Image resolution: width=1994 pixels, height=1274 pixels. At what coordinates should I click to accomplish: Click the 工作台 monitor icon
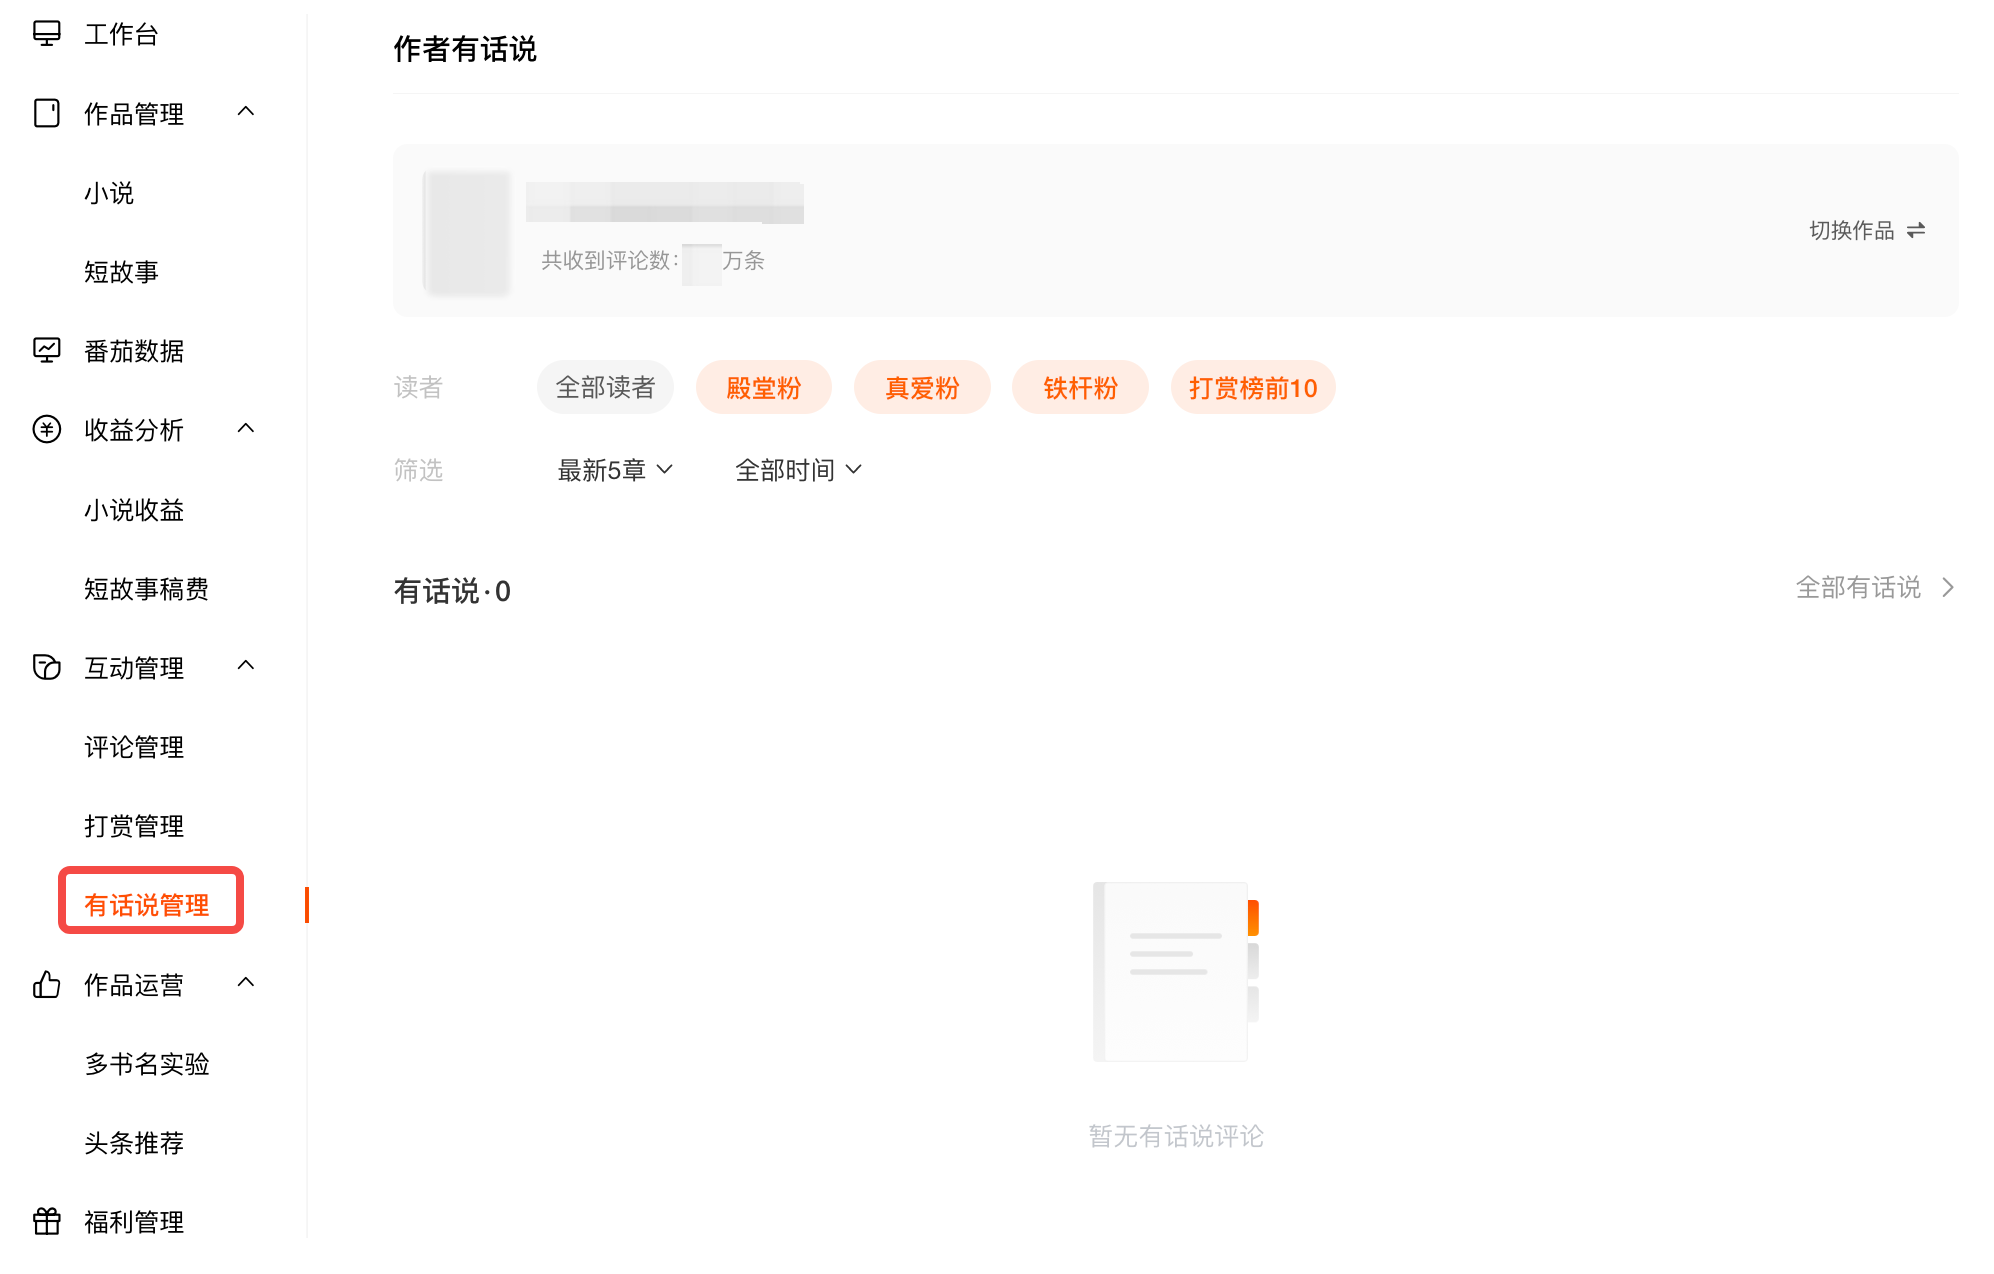(x=46, y=34)
